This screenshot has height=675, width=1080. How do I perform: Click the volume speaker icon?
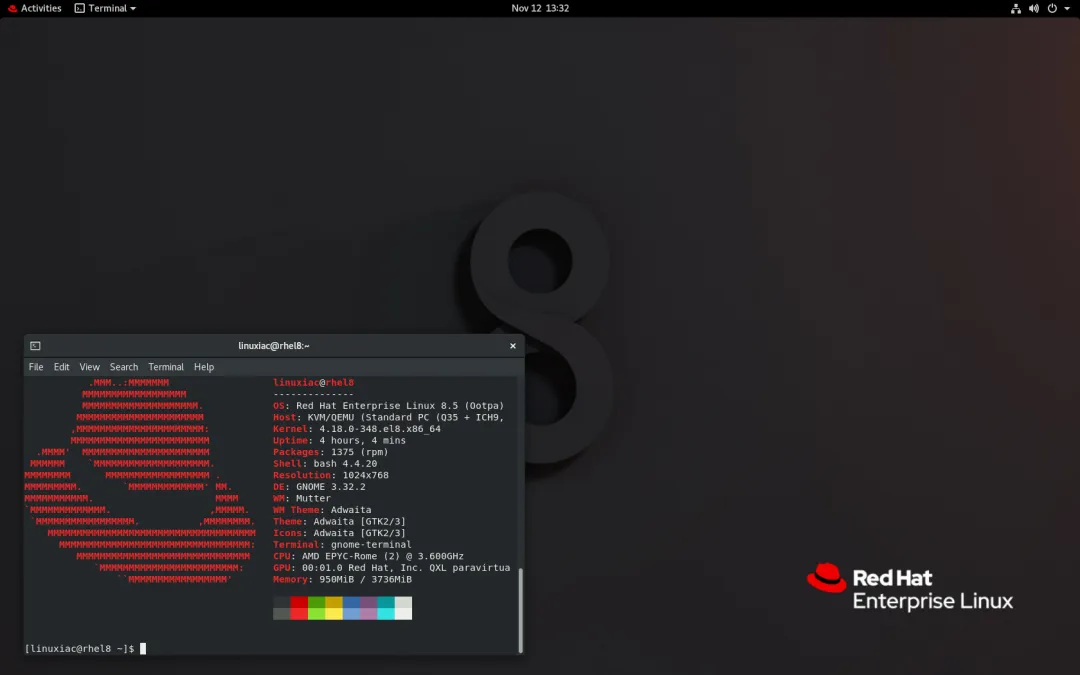1034,8
